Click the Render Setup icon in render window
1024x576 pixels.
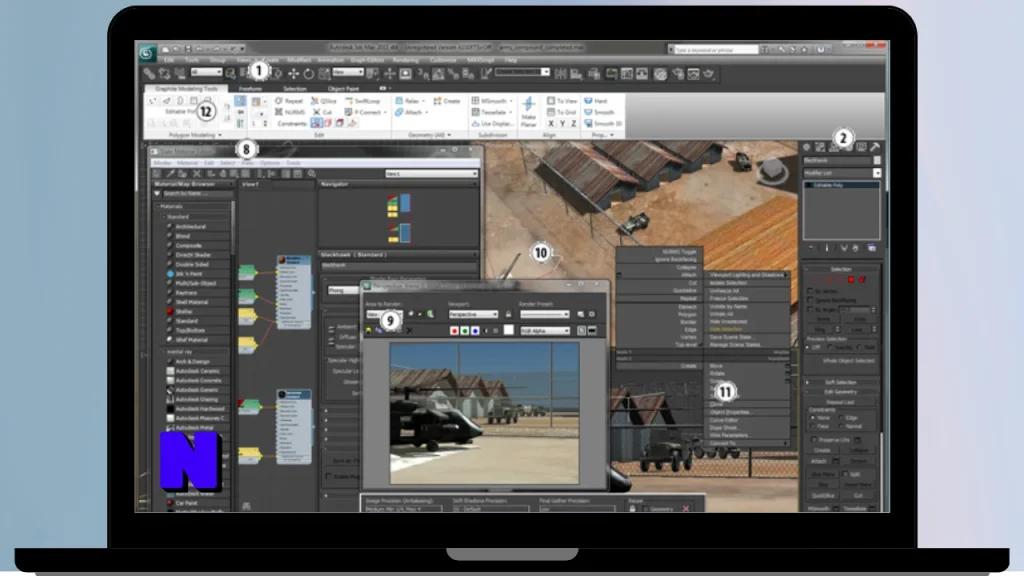(581, 315)
